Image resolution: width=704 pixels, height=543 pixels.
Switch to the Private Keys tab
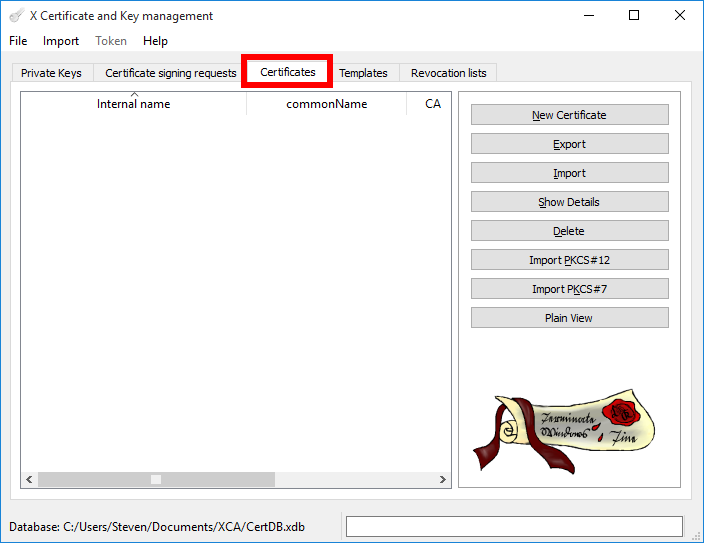[x=51, y=73]
